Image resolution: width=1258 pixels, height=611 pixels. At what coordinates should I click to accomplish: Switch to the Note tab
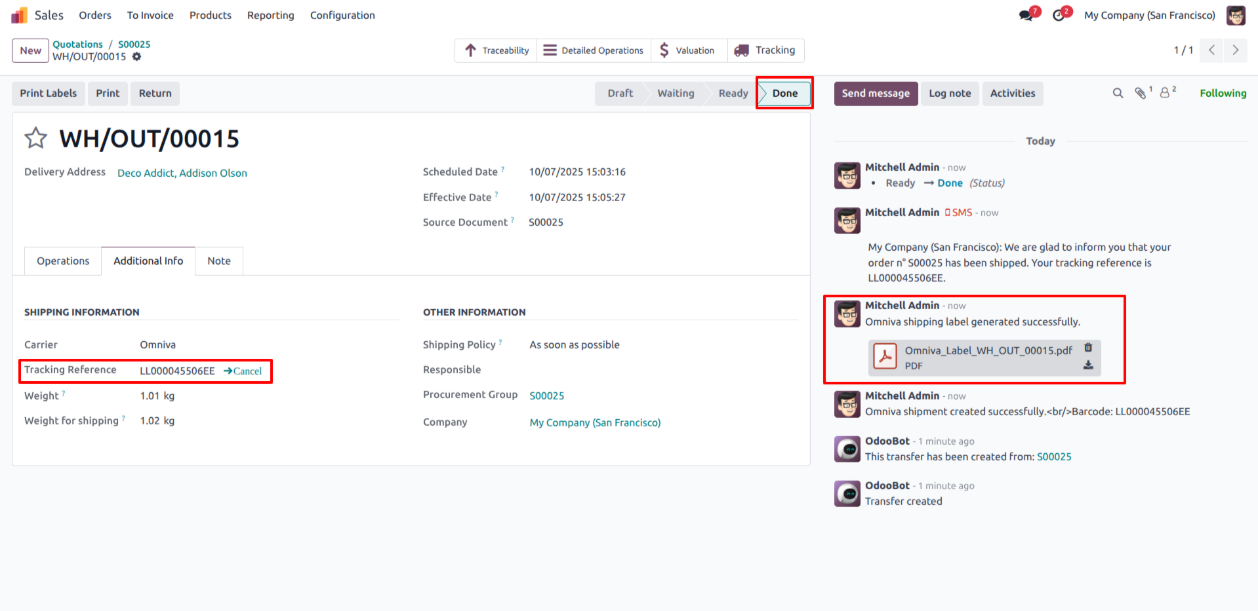[x=219, y=261]
